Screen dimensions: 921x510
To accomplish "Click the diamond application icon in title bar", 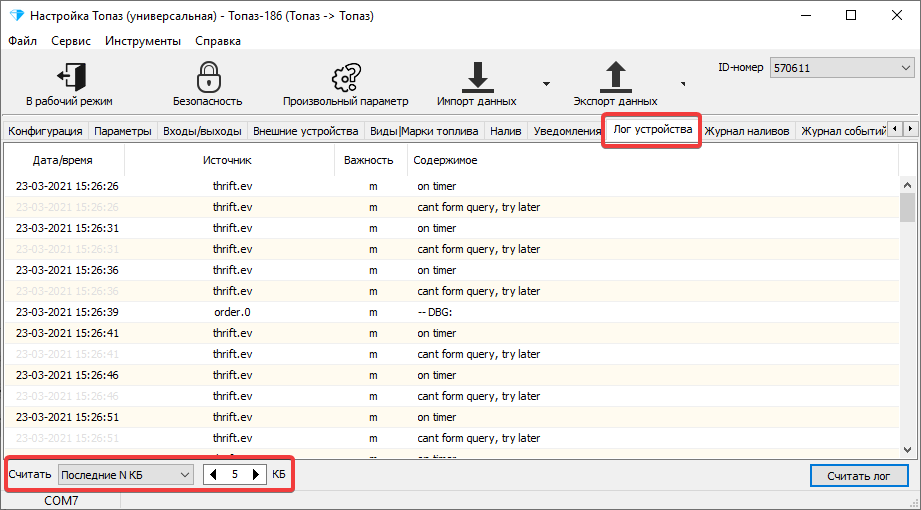I will (x=16, y=16).
